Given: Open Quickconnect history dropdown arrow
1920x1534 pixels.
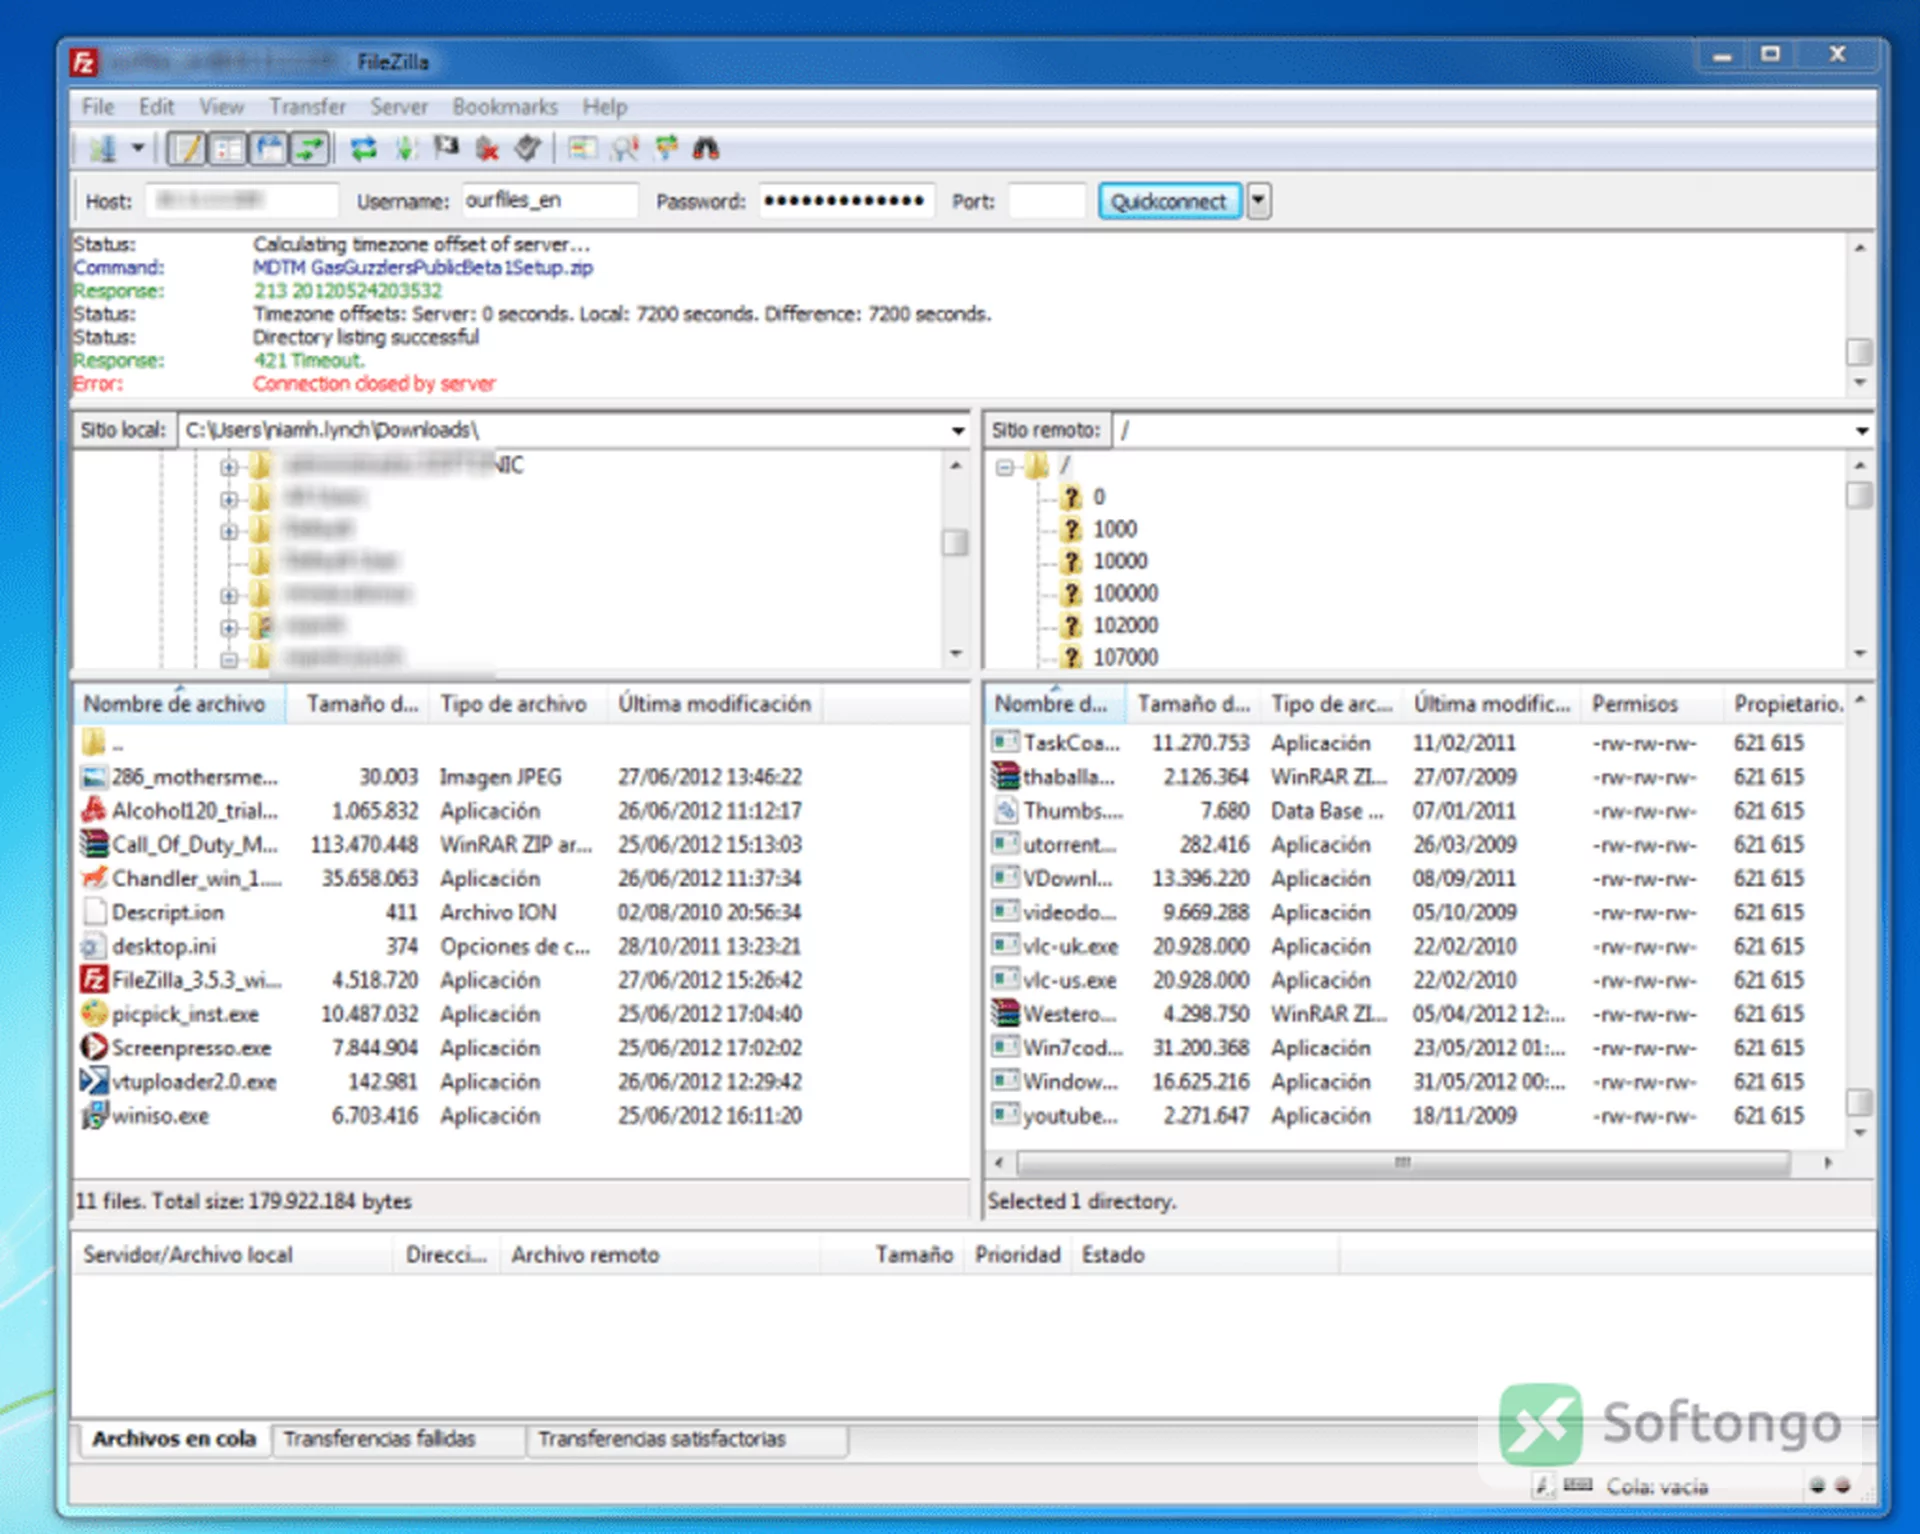Looking at the screenshot, I should [1258, 201].
